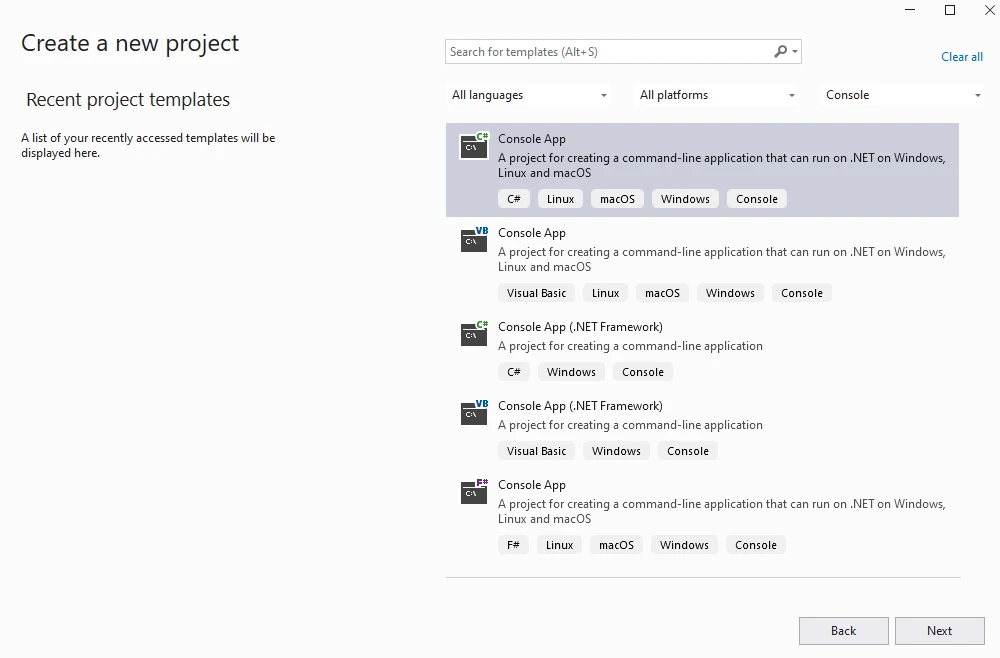Click the Linux tag on the F# template
Viewport: 1000px width, 658px height.
(559, 545)
